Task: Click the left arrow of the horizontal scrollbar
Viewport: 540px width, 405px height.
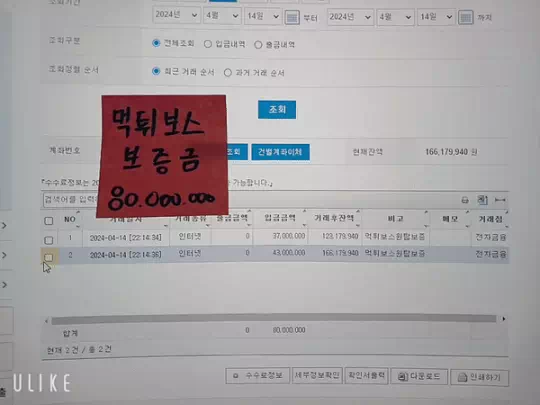Action: [x=46, y=321]
